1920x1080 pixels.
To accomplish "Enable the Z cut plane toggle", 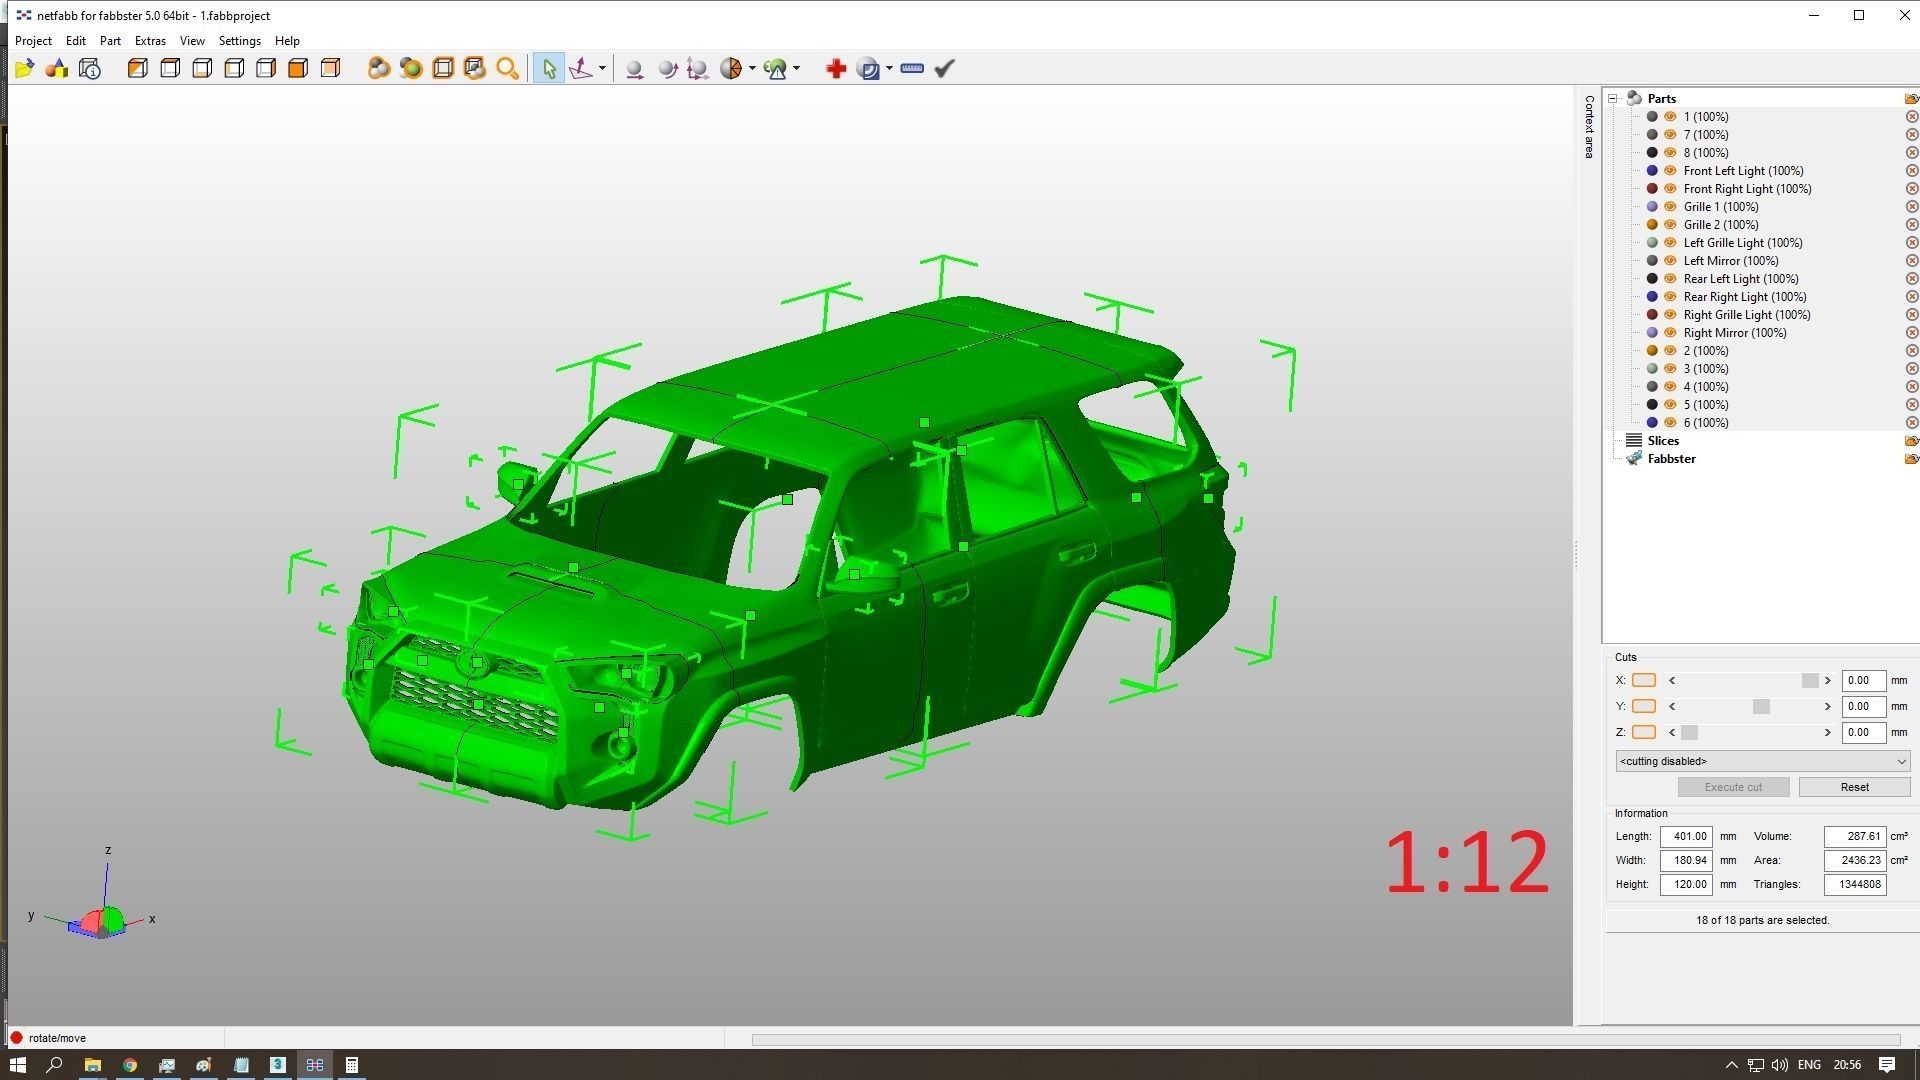I will (1643, 732).
